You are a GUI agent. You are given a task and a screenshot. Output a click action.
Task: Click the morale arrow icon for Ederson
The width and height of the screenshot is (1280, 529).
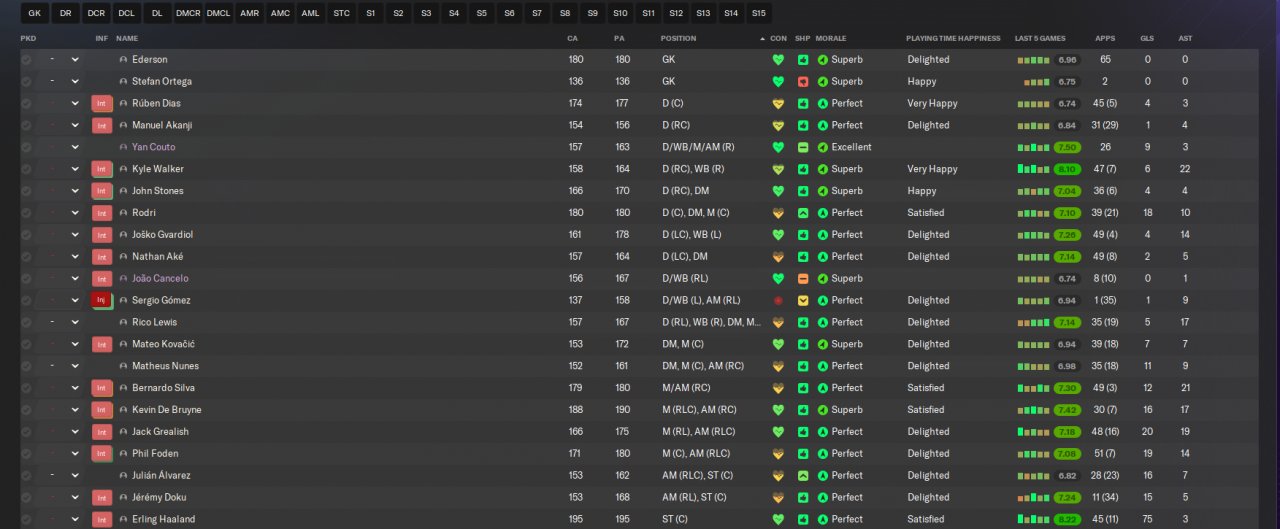pos(823,59)
